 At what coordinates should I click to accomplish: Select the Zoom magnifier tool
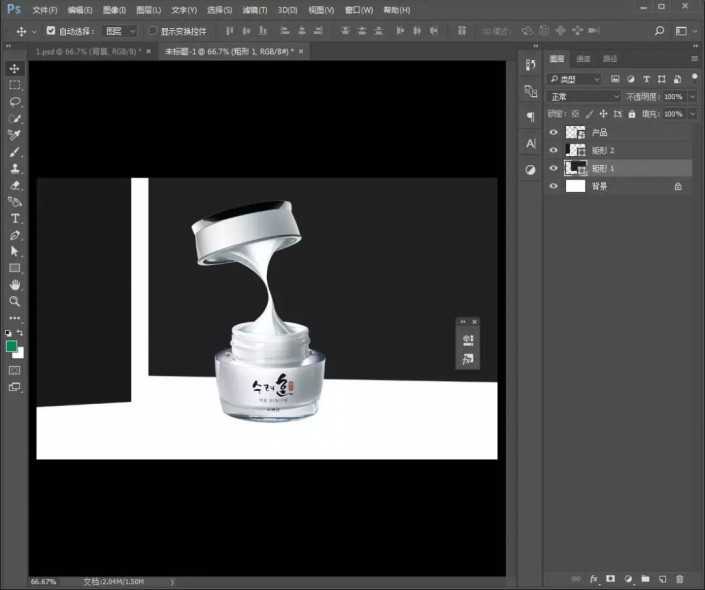click(x=15, y=301)
